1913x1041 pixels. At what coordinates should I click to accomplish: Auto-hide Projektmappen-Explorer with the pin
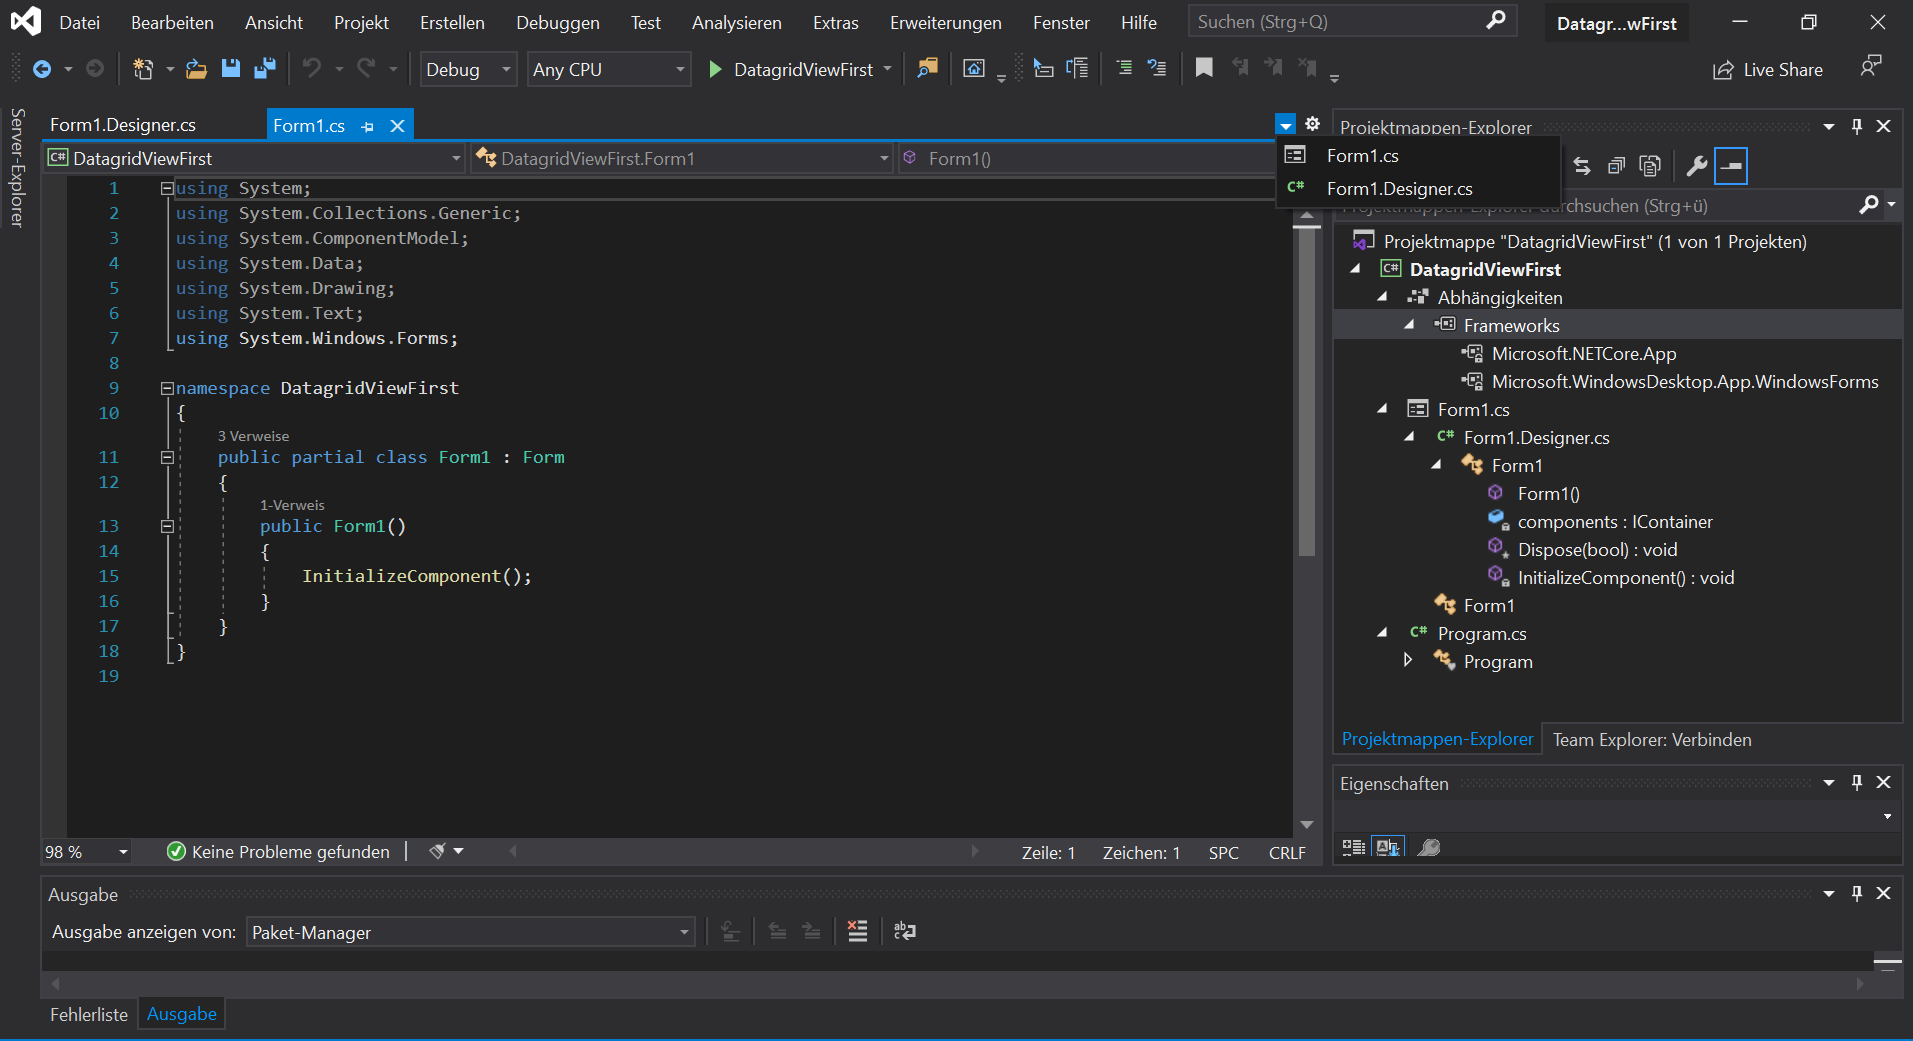pyautogui.click(x=1856, y=126)
